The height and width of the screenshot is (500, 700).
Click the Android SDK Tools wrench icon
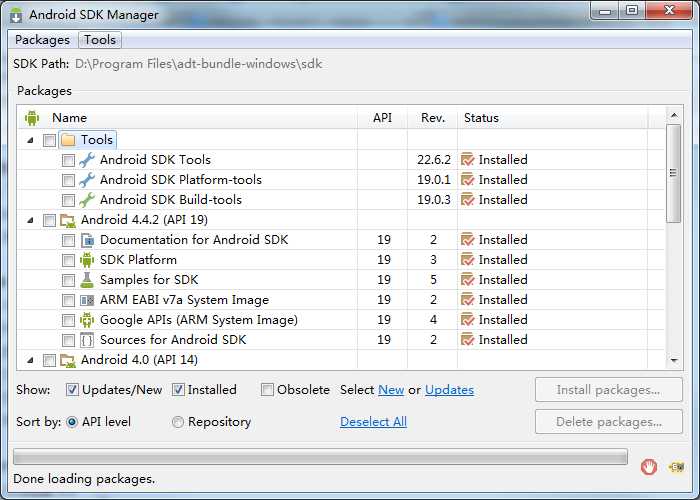(87, 160)
